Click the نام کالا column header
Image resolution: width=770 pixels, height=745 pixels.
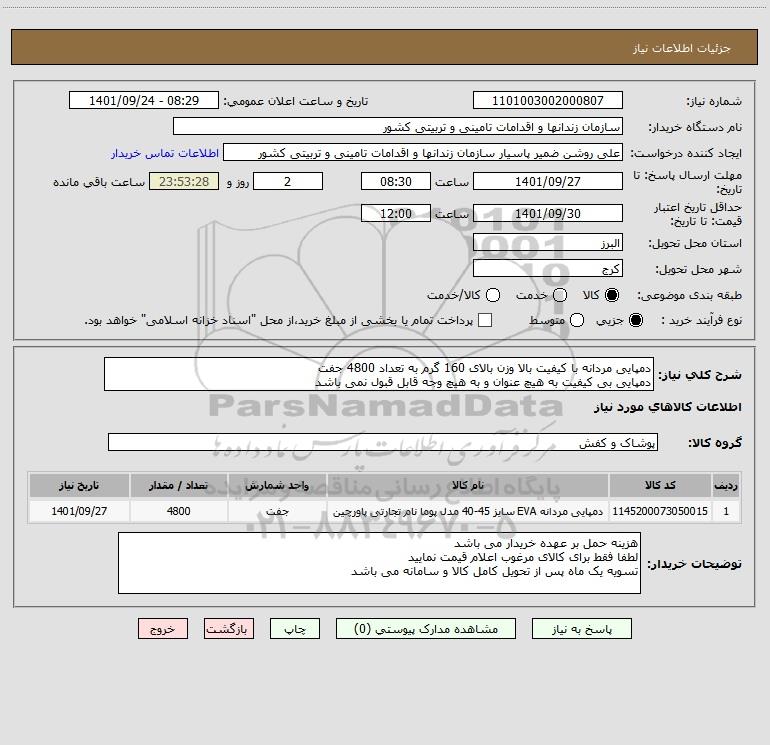468,485
